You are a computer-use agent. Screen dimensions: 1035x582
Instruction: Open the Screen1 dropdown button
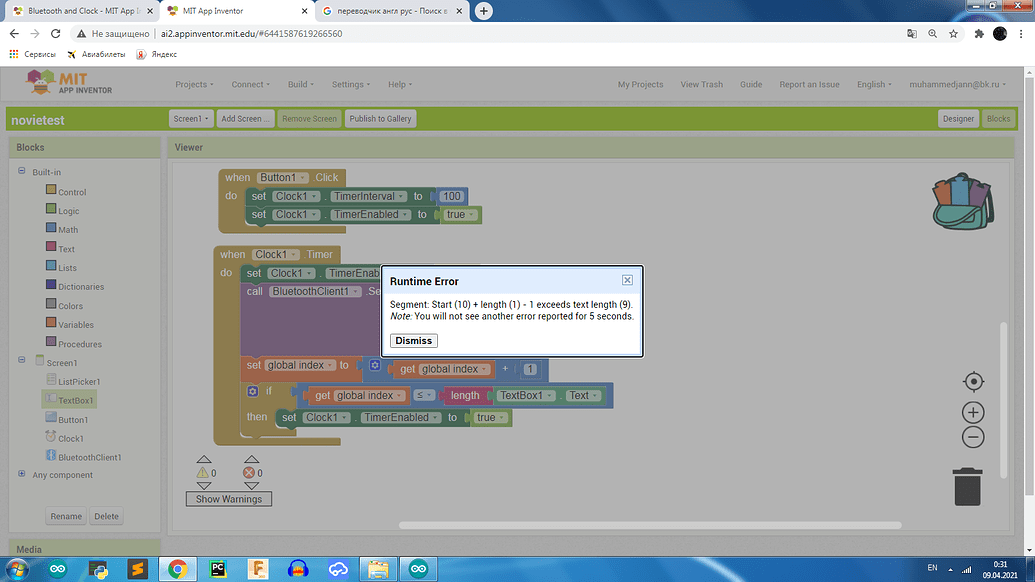coord(191,118)
